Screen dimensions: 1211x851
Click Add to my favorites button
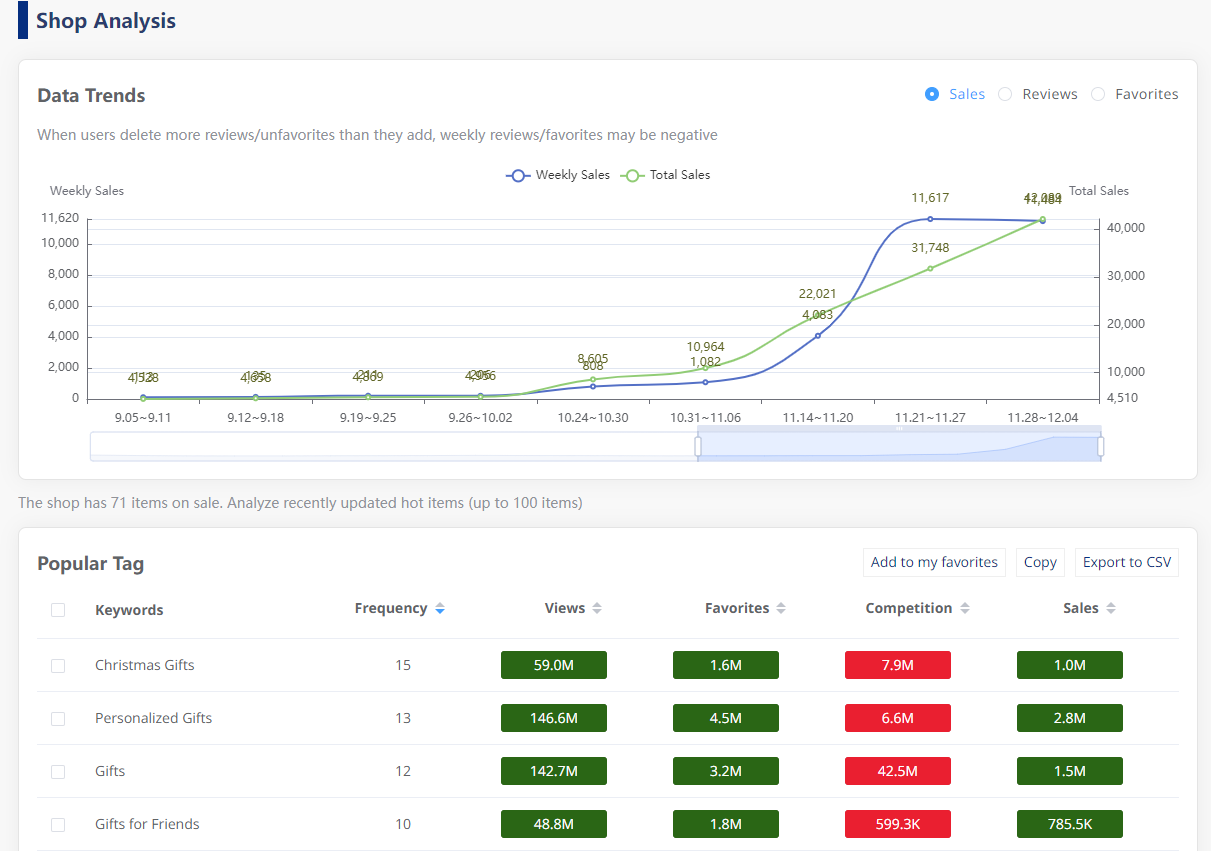934,562
